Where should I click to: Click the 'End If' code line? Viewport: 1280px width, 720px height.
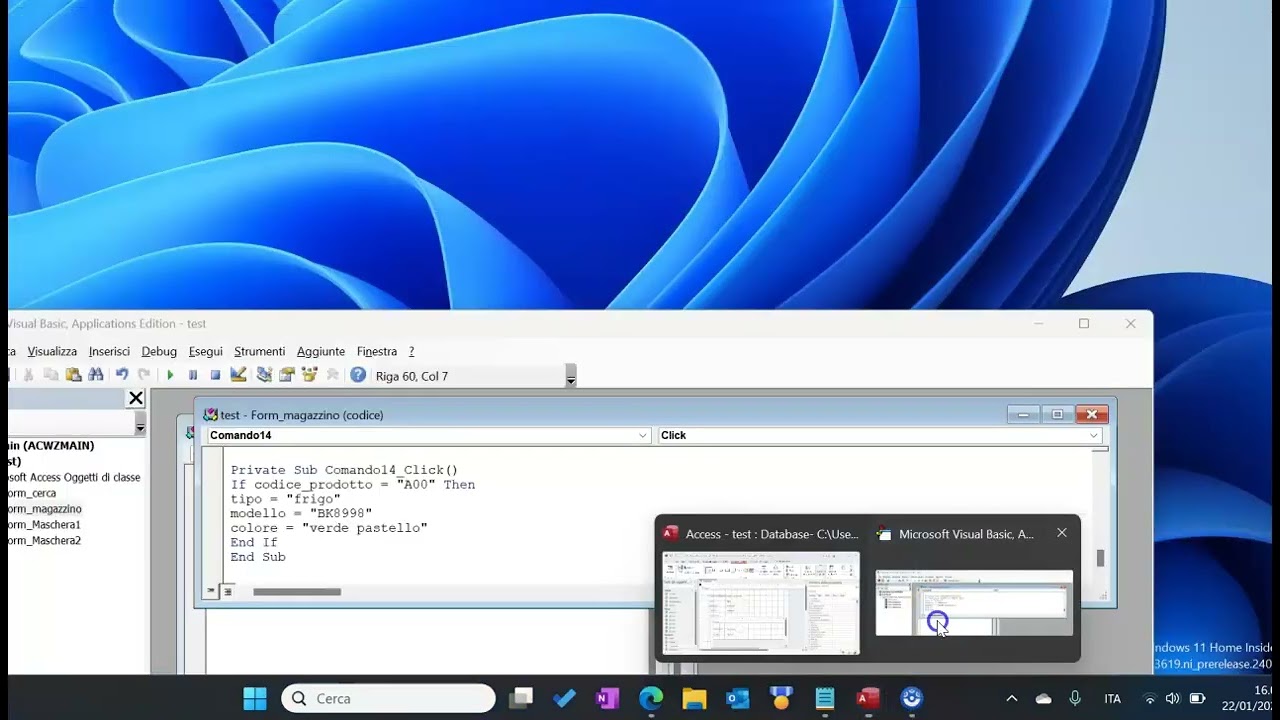click(x=254, y=542)
